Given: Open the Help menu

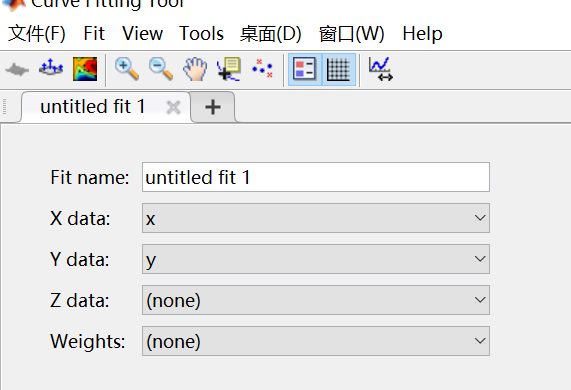Looking at the screenshot, I should point(422,34).
